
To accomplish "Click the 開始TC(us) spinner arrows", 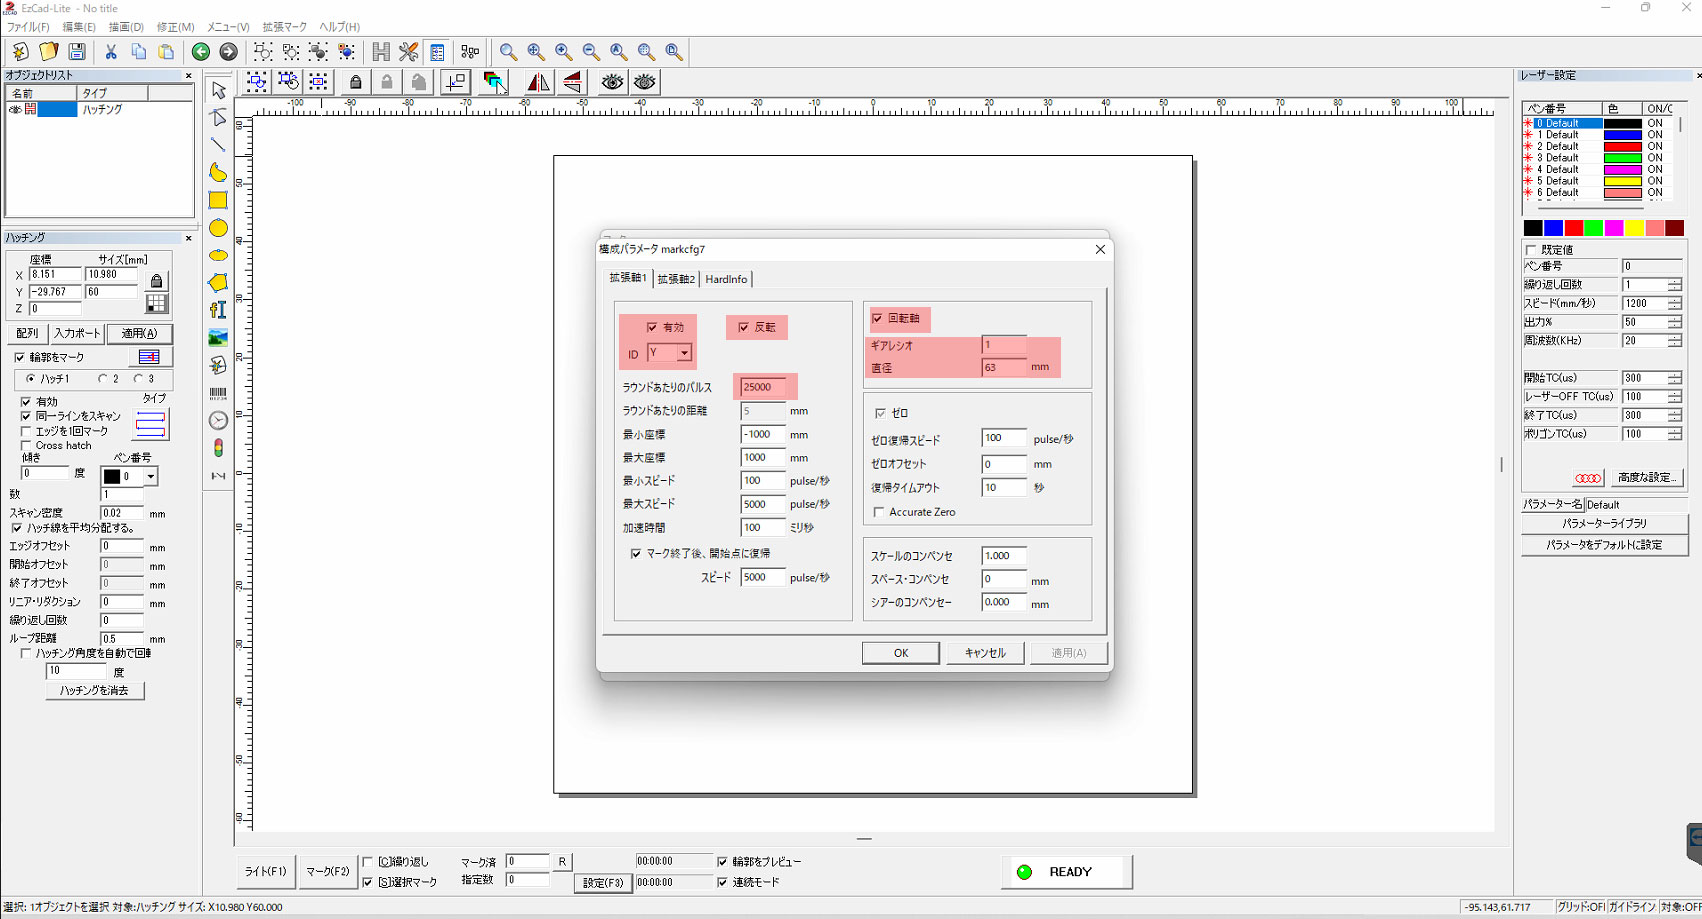I will click(x=1675, y=378).
